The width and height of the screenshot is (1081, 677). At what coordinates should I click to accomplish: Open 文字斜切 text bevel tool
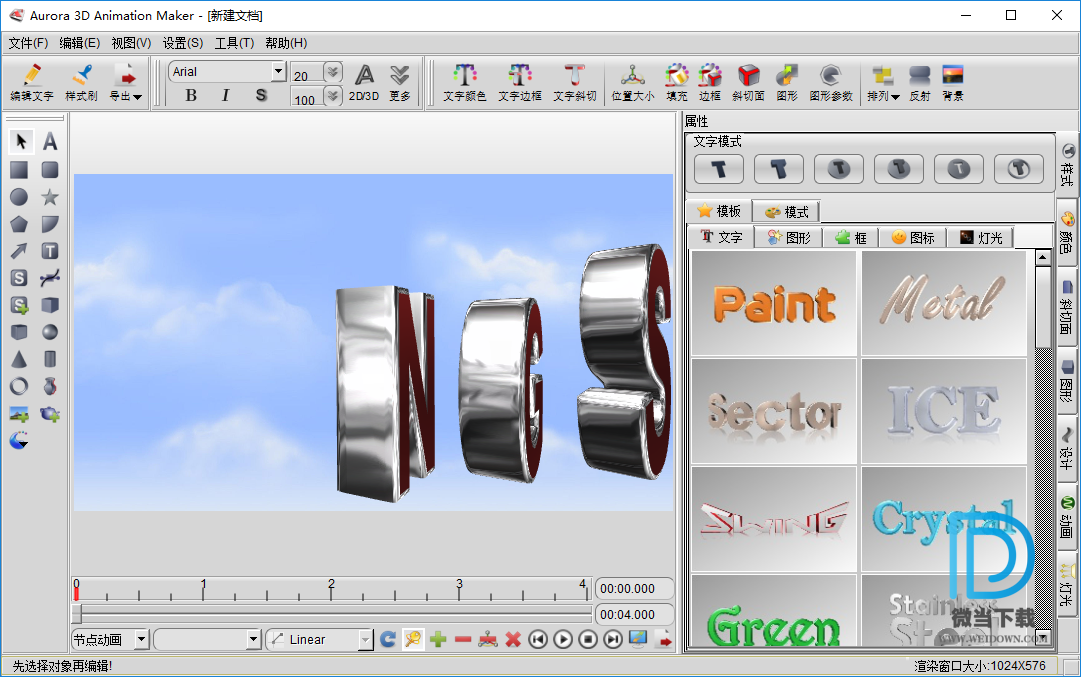pyautogui.click(x=574, y=82)
